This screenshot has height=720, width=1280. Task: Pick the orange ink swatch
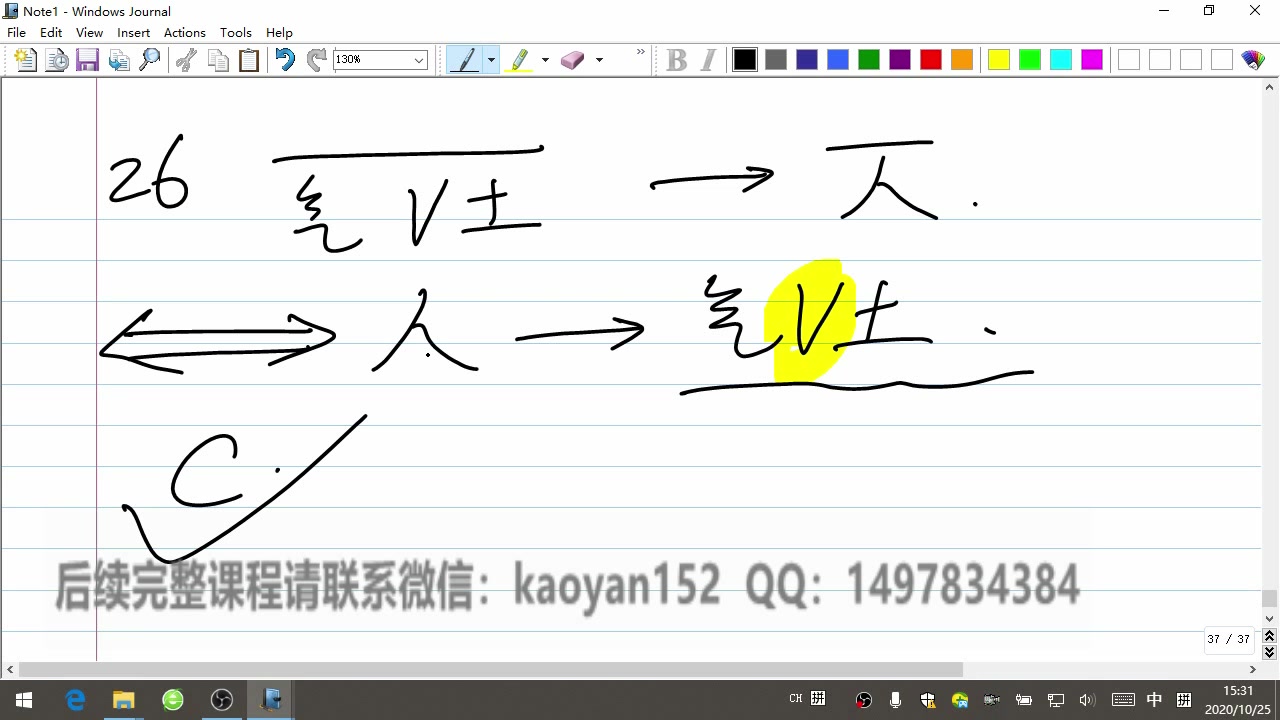tap(962, 60)
